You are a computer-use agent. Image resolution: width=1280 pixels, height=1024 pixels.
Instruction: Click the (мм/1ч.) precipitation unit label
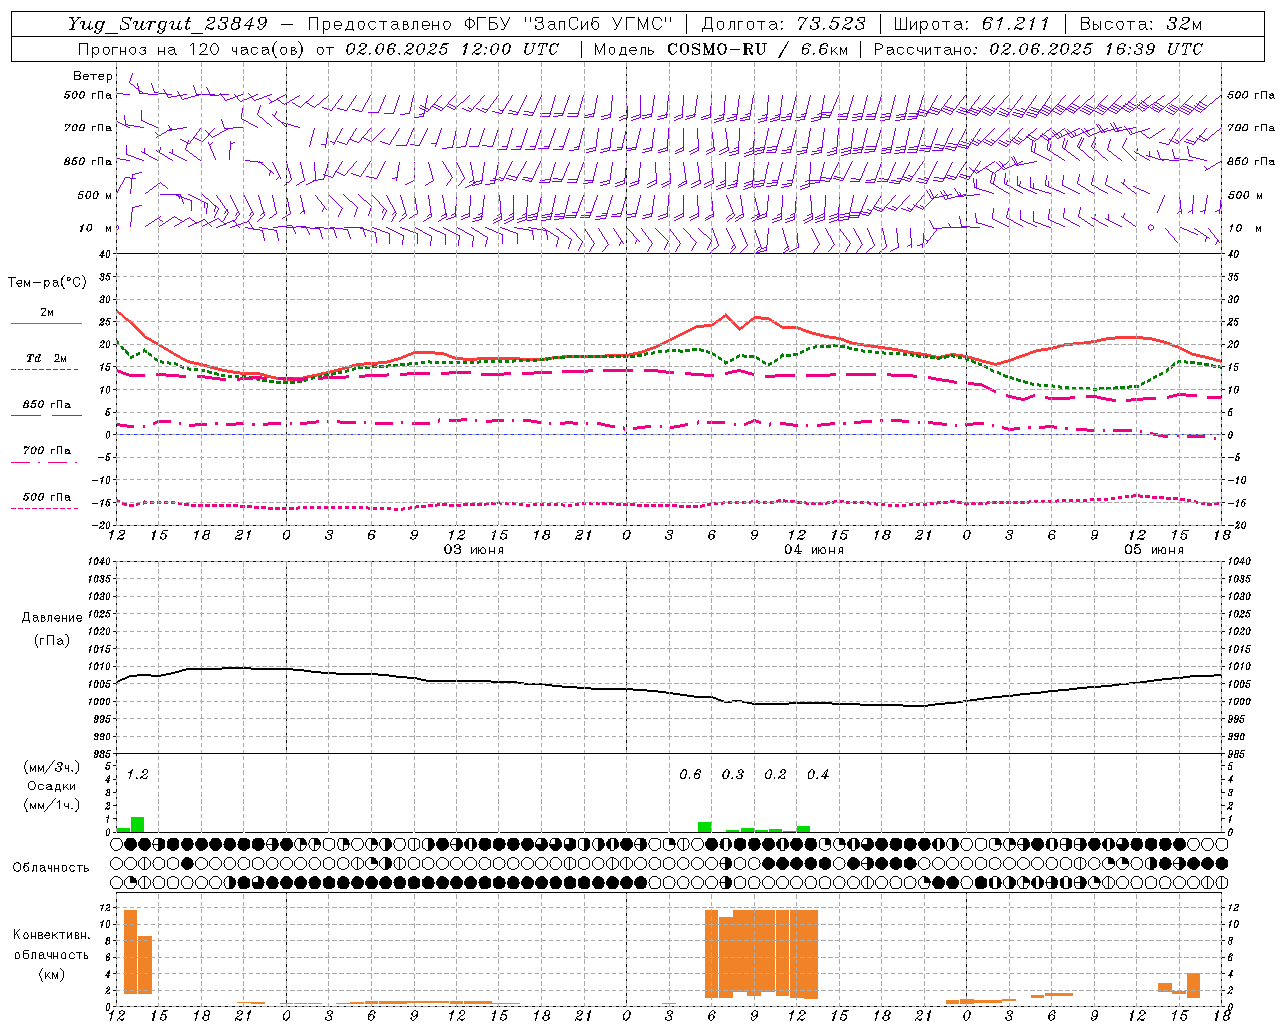coord(52,805)
